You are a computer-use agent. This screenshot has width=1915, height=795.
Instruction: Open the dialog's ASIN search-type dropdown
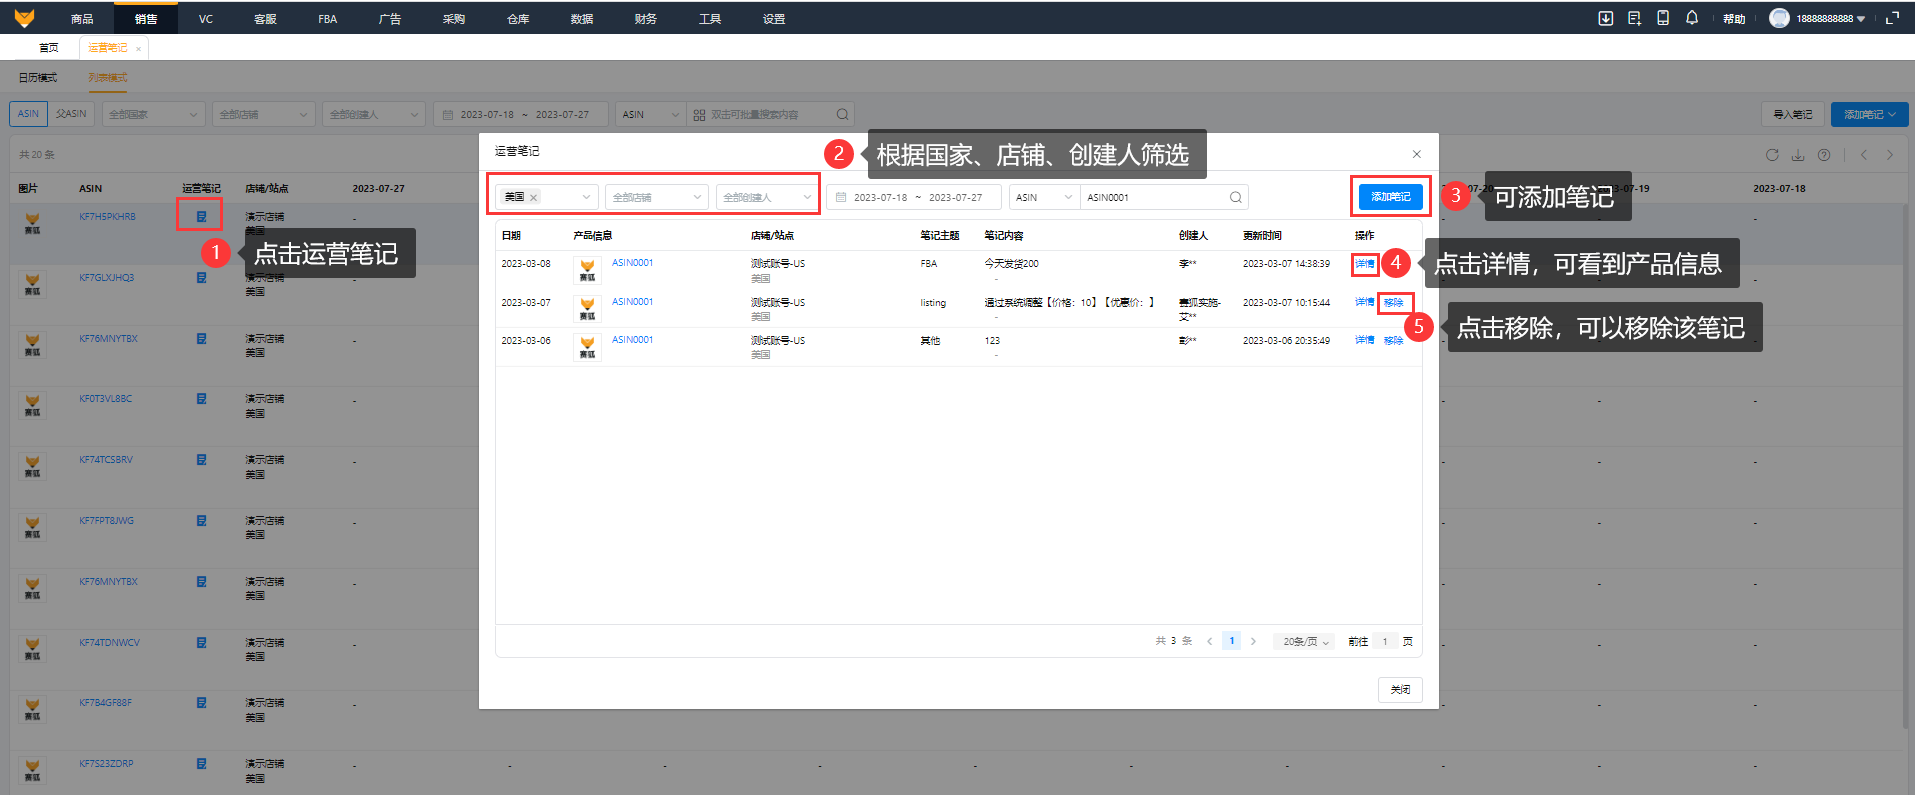[1044, 197]
